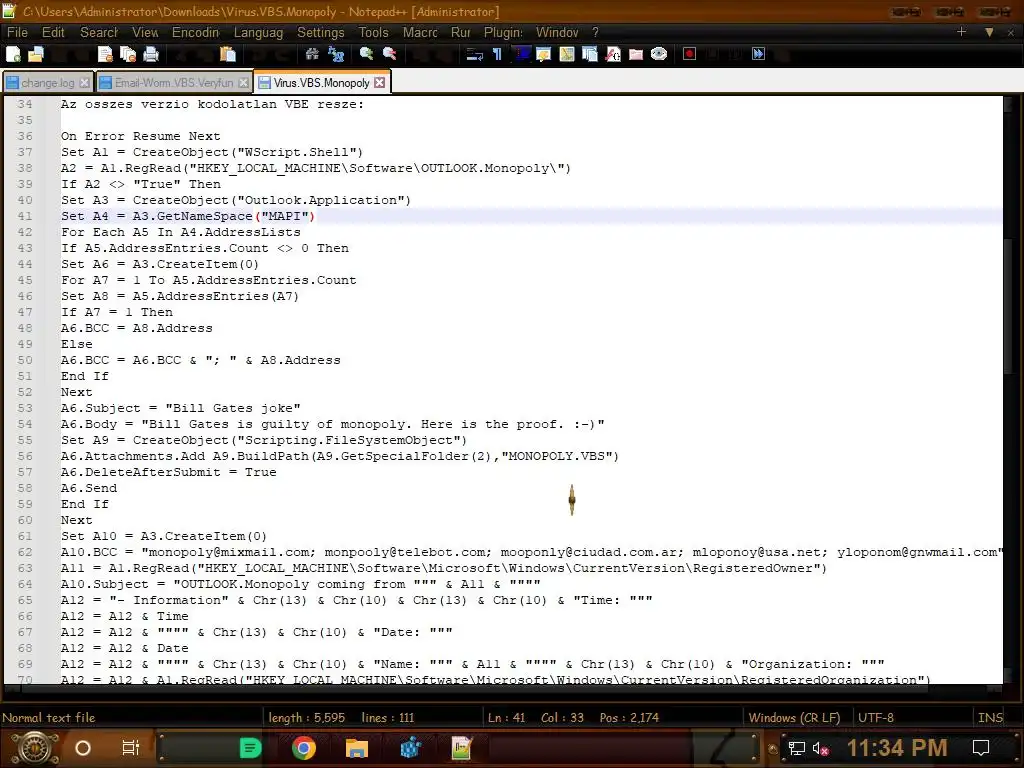Toggle the monitoring eye icon
The height and width of the screenshot is (768, 1024).
(x=659, y=54)
